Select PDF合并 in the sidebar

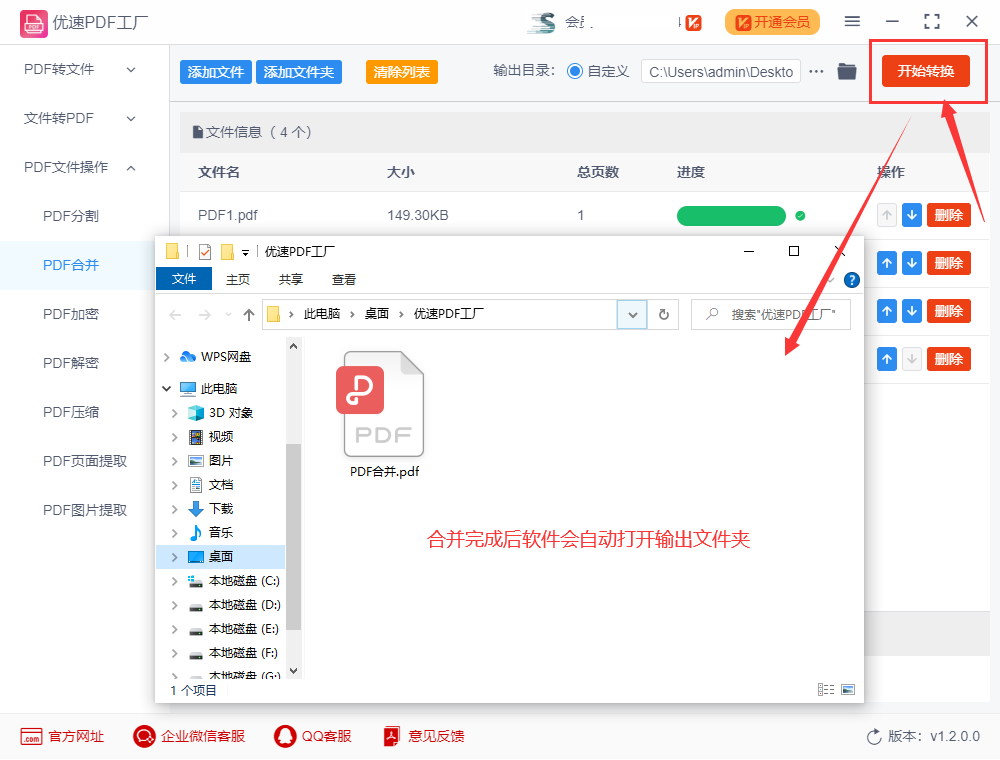click(x=69, y=264)
